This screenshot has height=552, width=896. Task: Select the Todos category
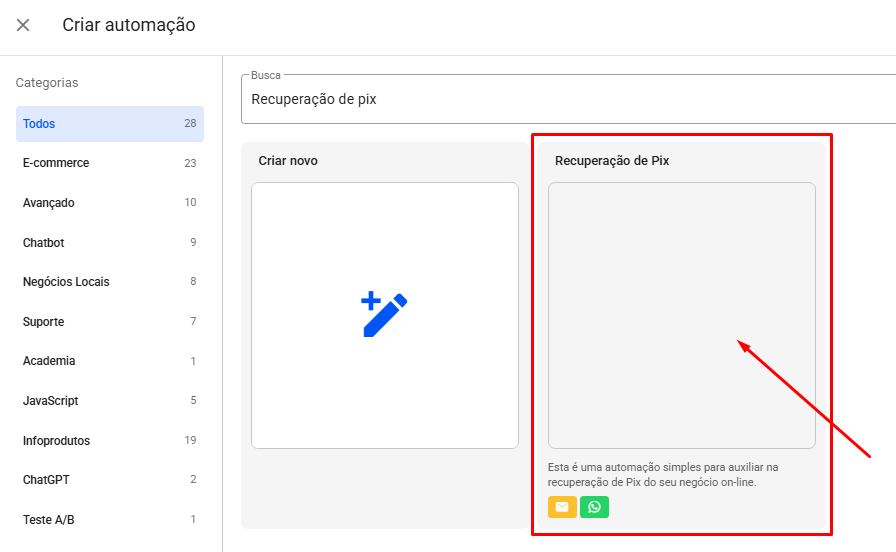[x=109, y=124]
